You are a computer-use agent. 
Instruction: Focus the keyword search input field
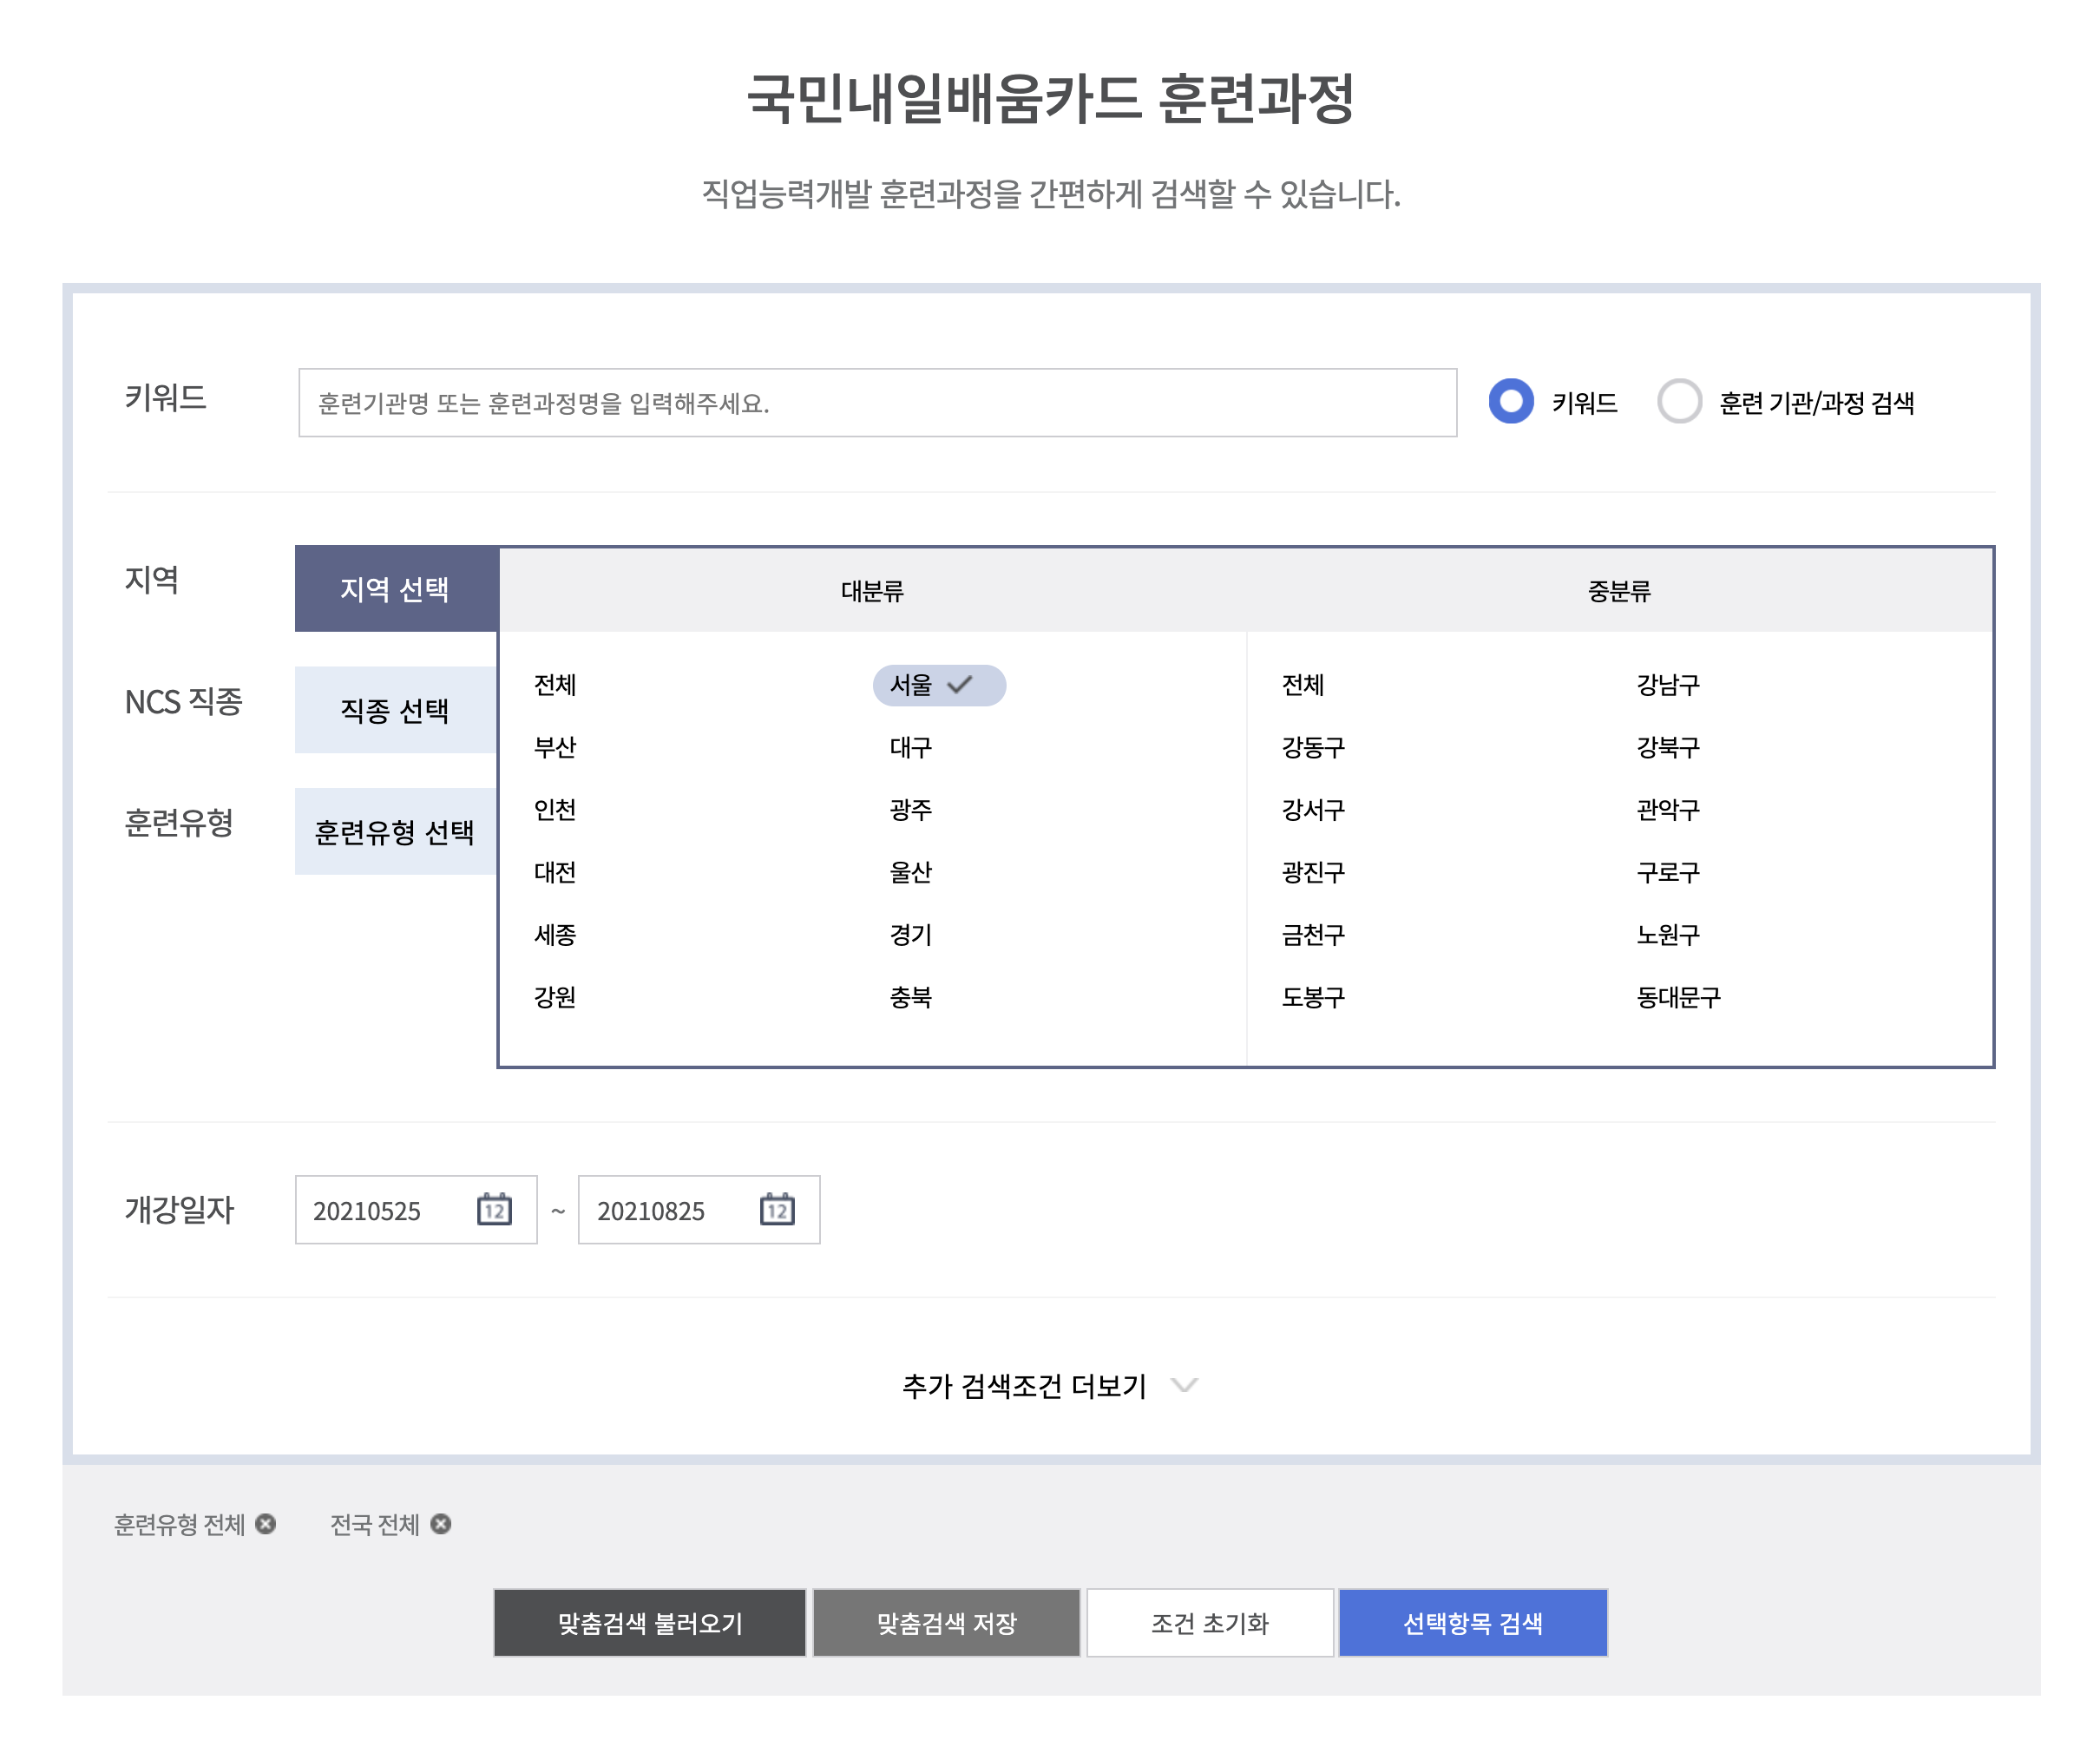[x=876, y=403]
